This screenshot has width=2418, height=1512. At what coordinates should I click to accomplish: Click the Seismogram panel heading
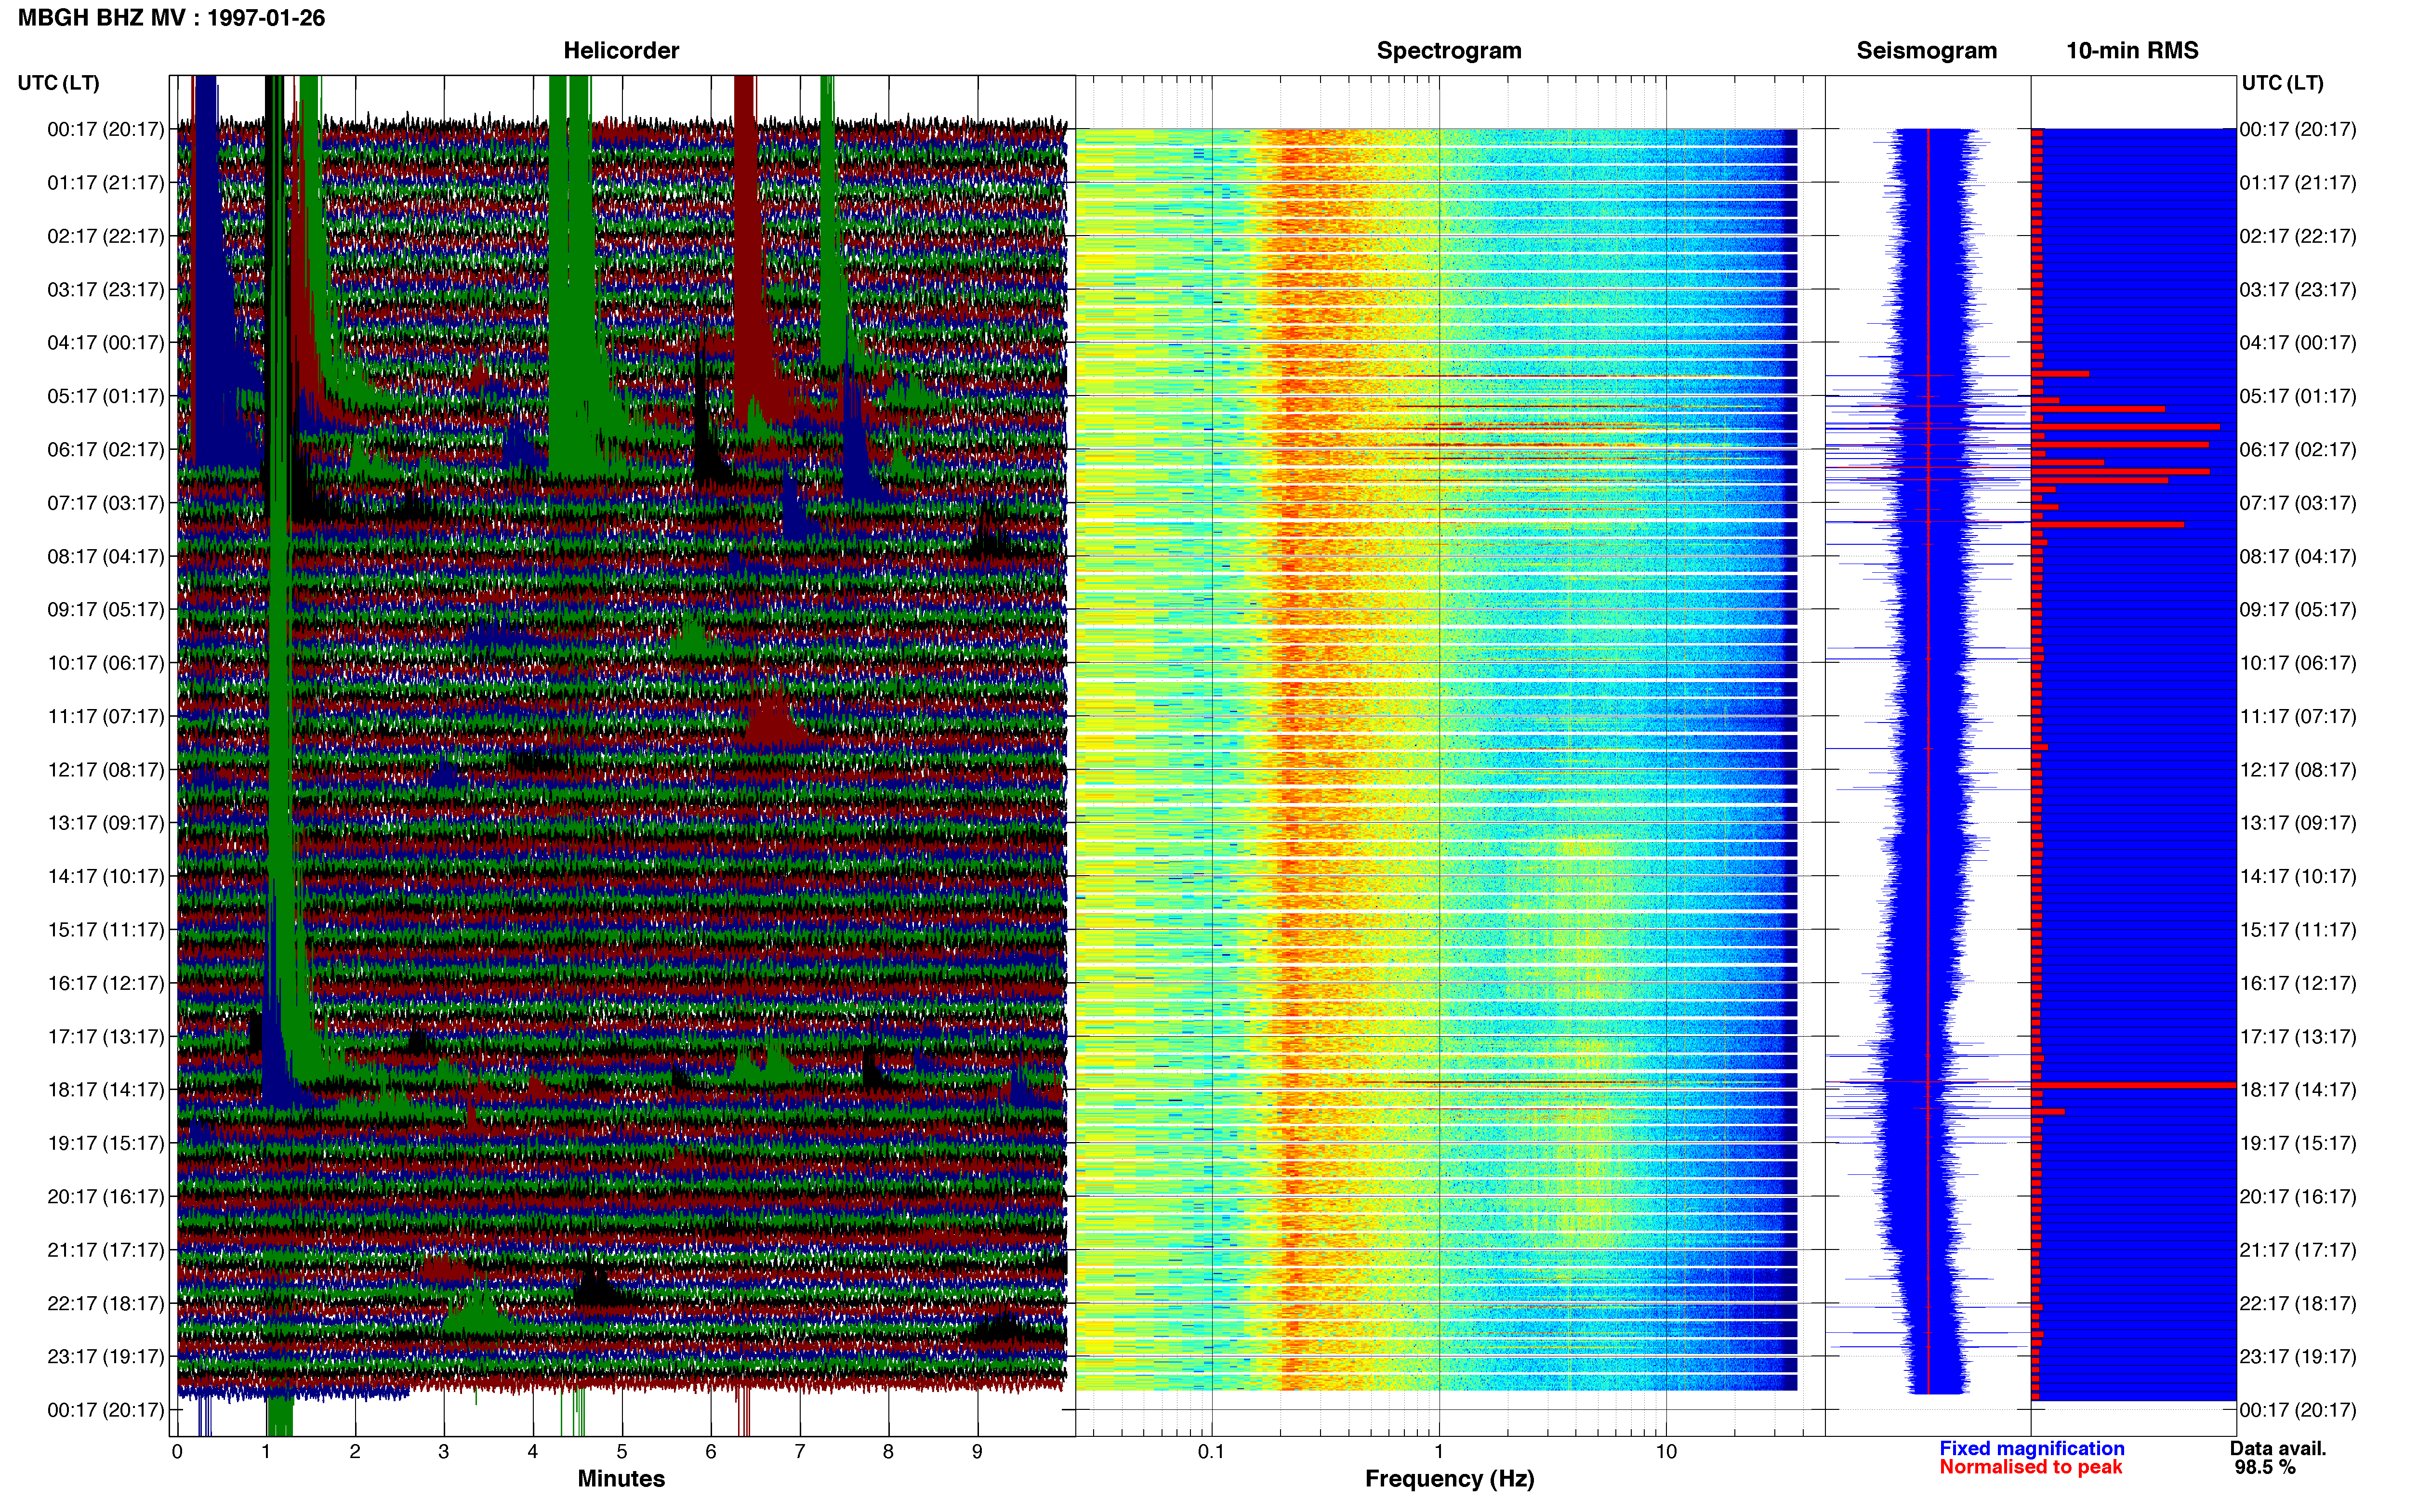(x=1926, y=50)
